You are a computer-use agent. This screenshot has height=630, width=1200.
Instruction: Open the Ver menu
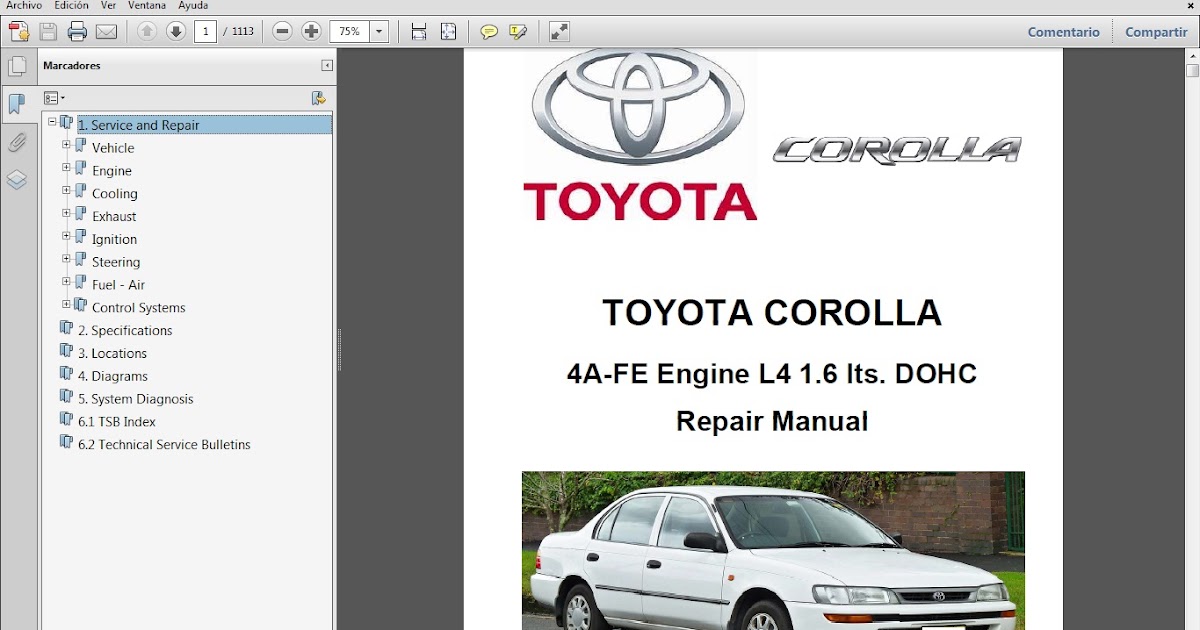108,6
